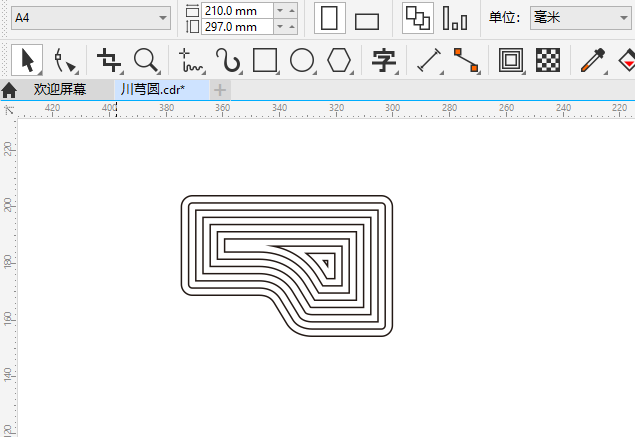Toggle the all pages layout button
Screen dimensions: 635x437
pos(417,18)
